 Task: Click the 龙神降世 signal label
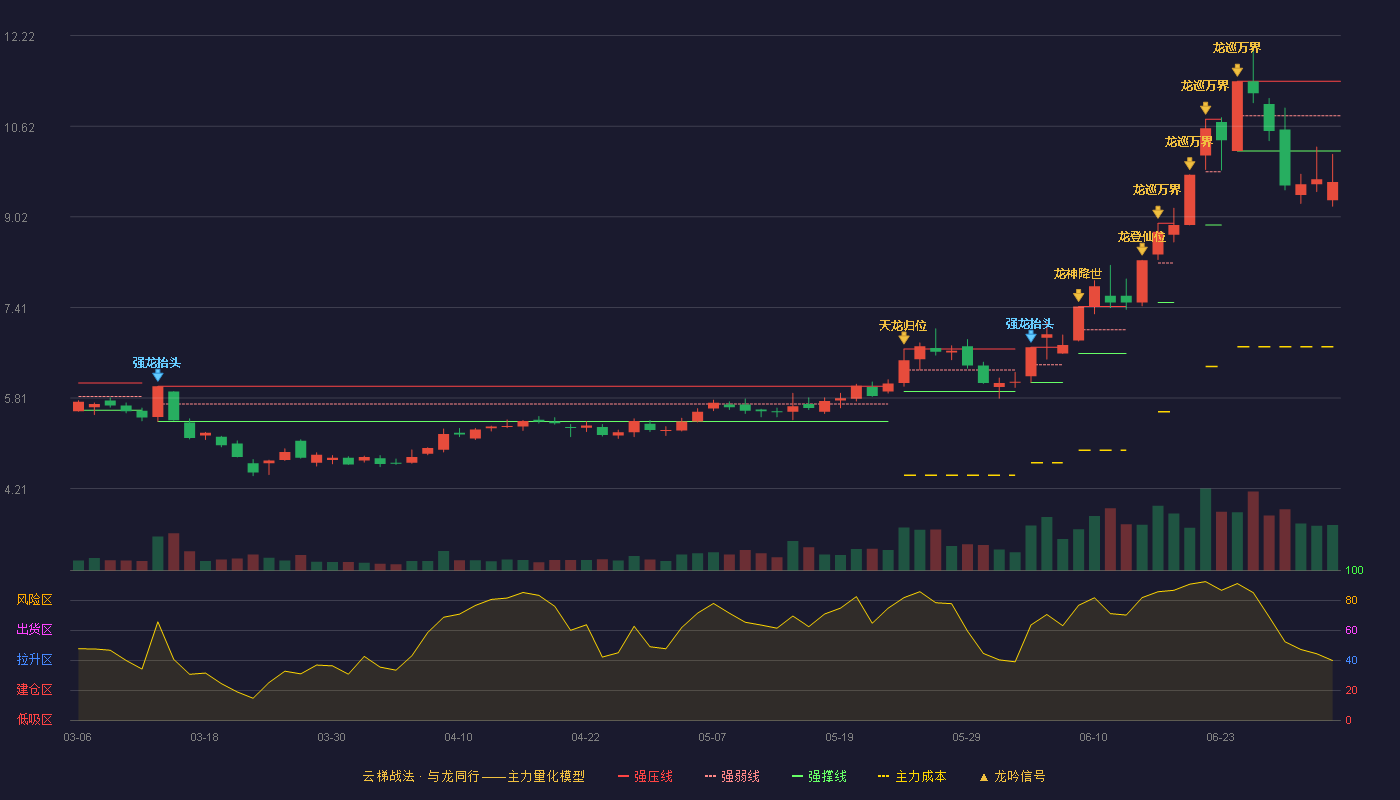pyautogui.click(x=1078, y=273)
